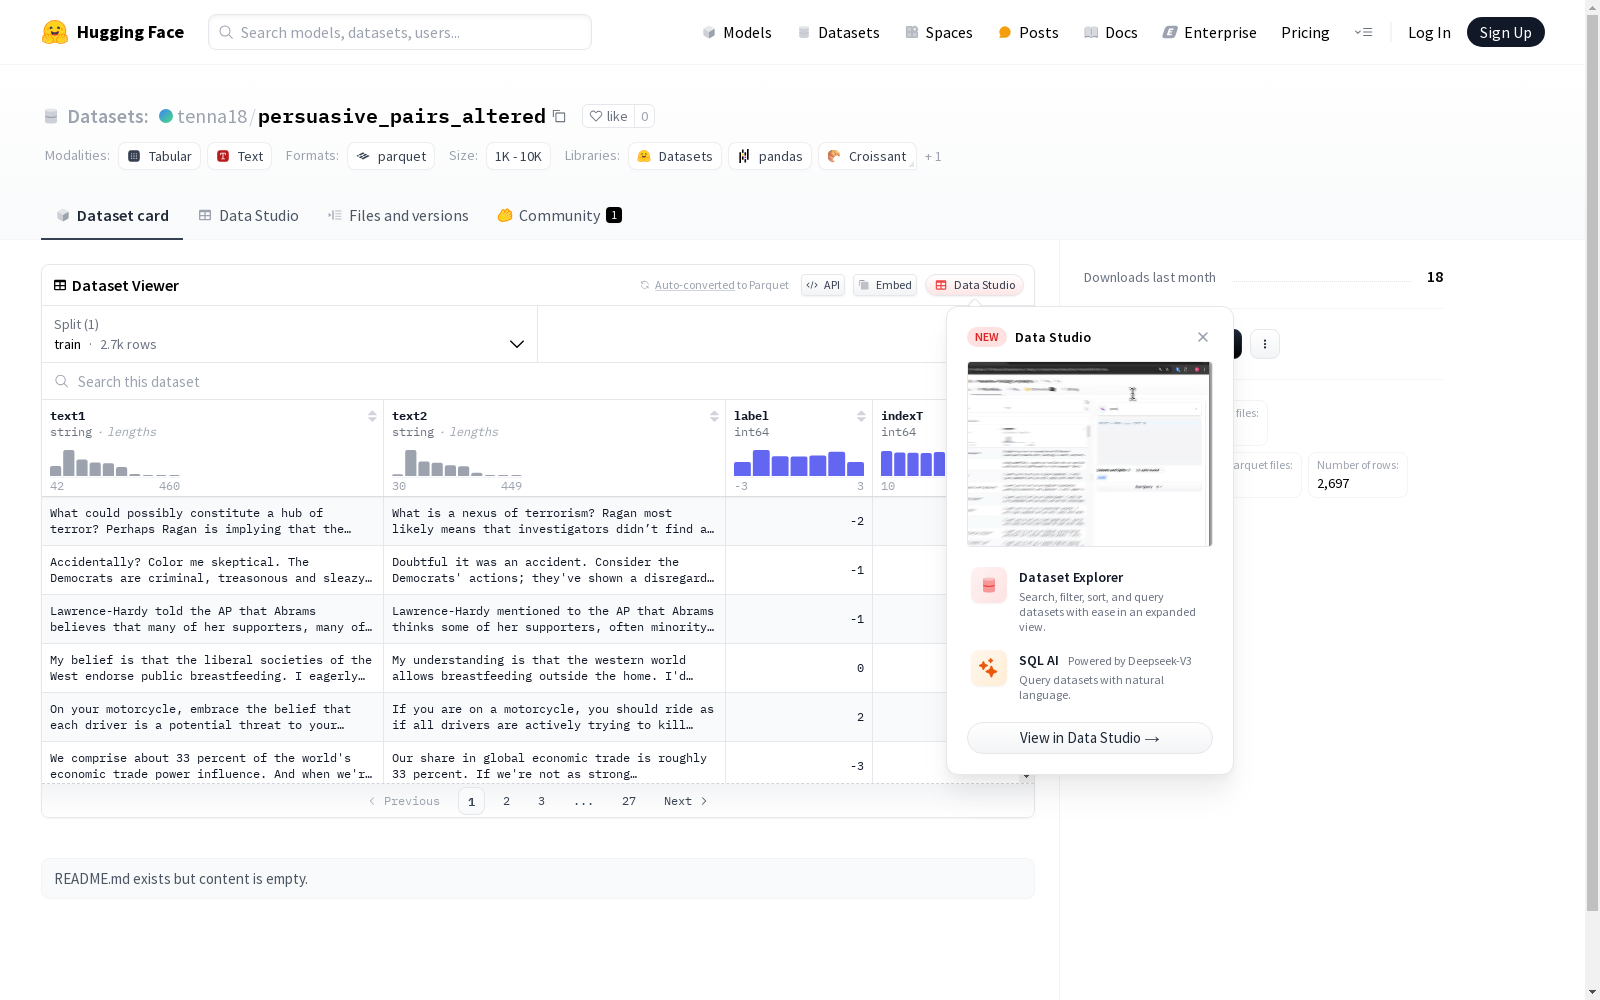The image size is (1600, 1000).
Task: Open the more navigation menu icon
Action: tap(1363, 32)
